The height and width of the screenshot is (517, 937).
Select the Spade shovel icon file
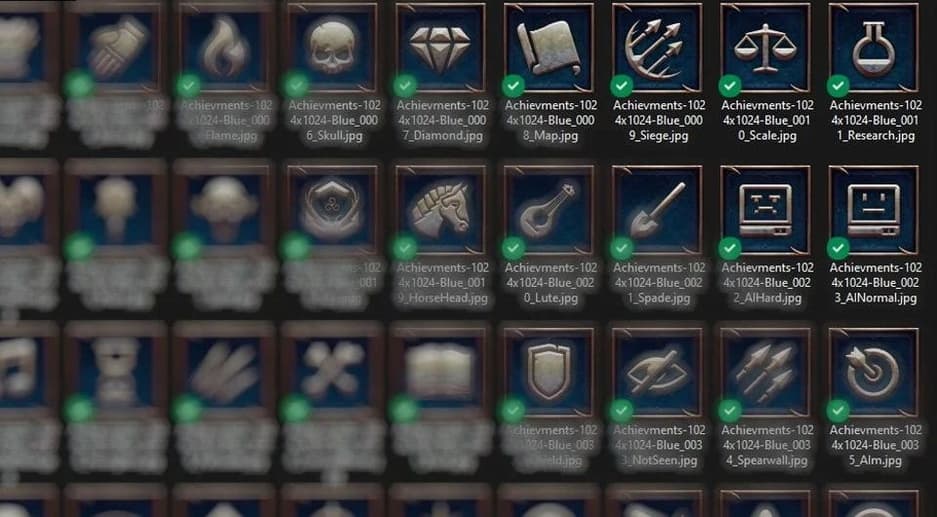coord(657,210)
